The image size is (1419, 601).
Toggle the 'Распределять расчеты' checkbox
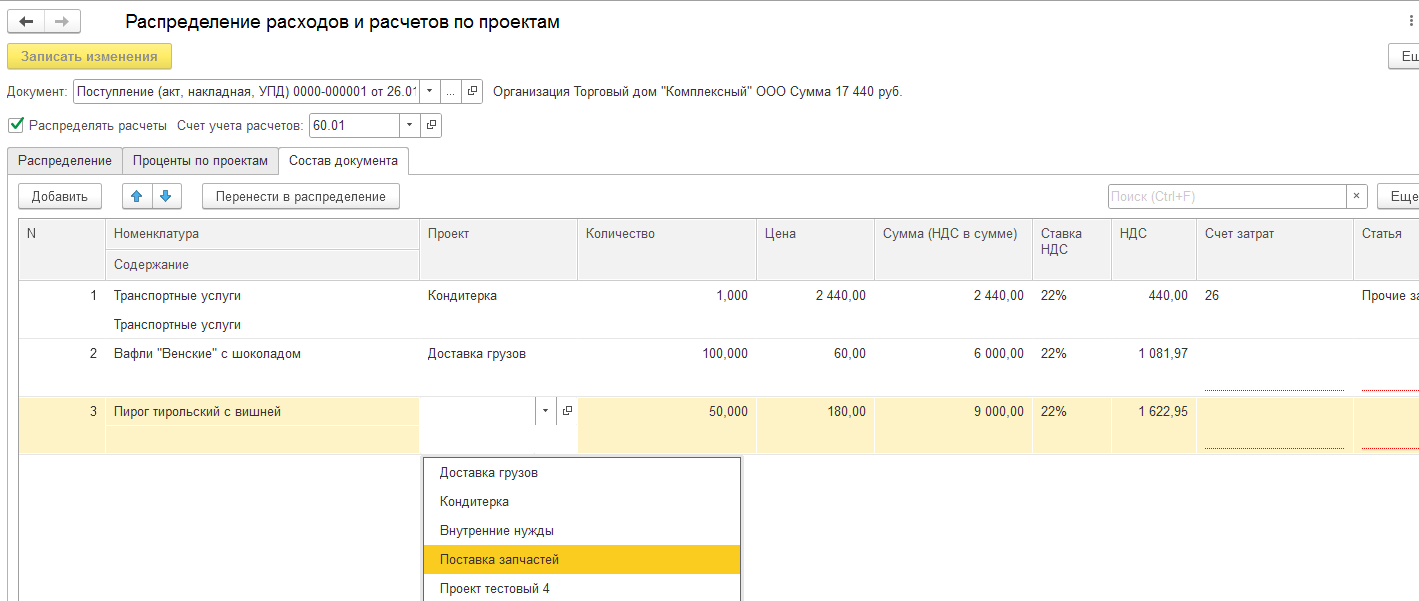click(16, 126)
